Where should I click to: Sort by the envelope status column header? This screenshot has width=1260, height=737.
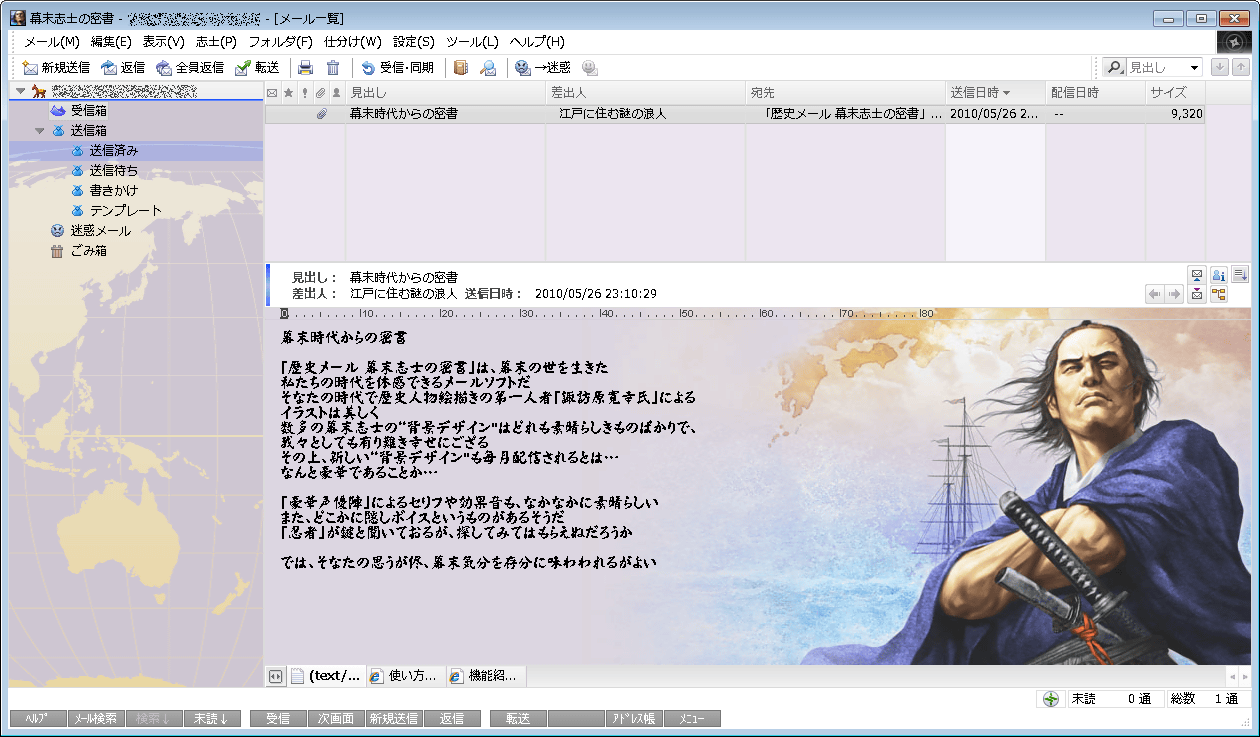click(x=272, y=93)
